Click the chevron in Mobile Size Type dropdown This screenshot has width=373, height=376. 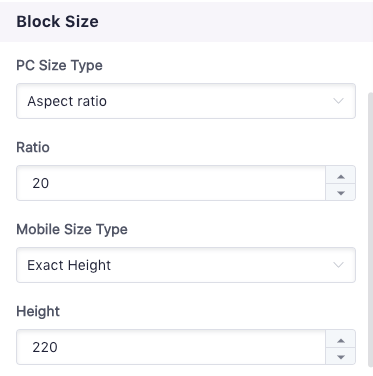[338, 265]
